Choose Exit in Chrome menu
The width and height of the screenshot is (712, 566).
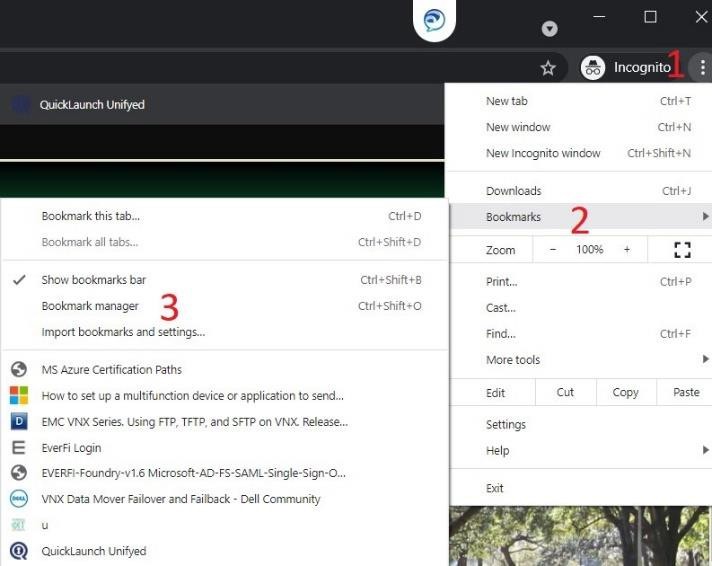click(581, 488)
